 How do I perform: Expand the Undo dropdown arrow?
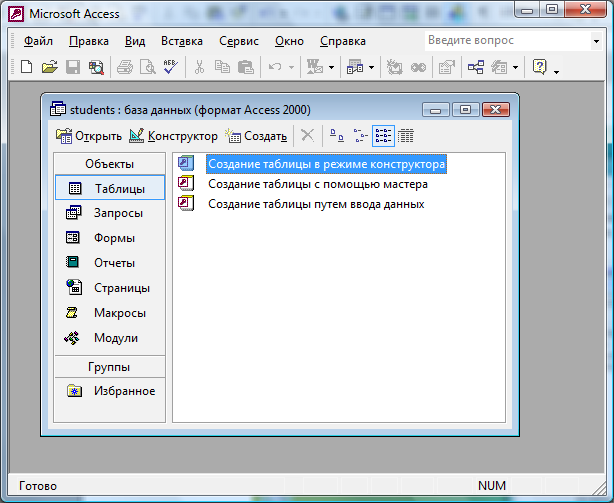[x=291, y=67]
